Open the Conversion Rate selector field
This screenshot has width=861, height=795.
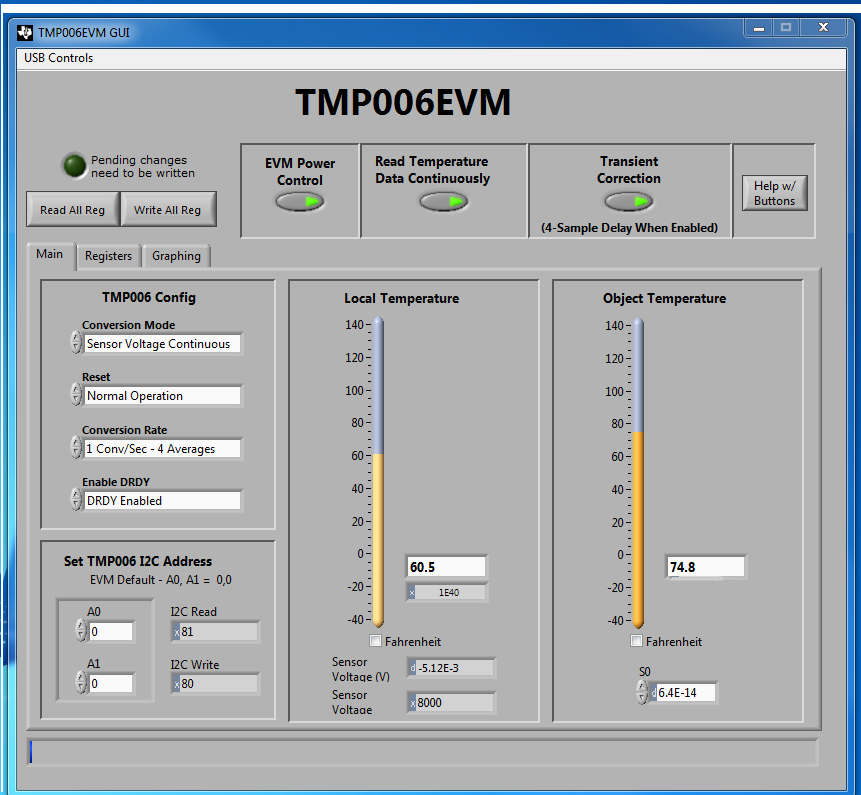(x=163, y=449)
